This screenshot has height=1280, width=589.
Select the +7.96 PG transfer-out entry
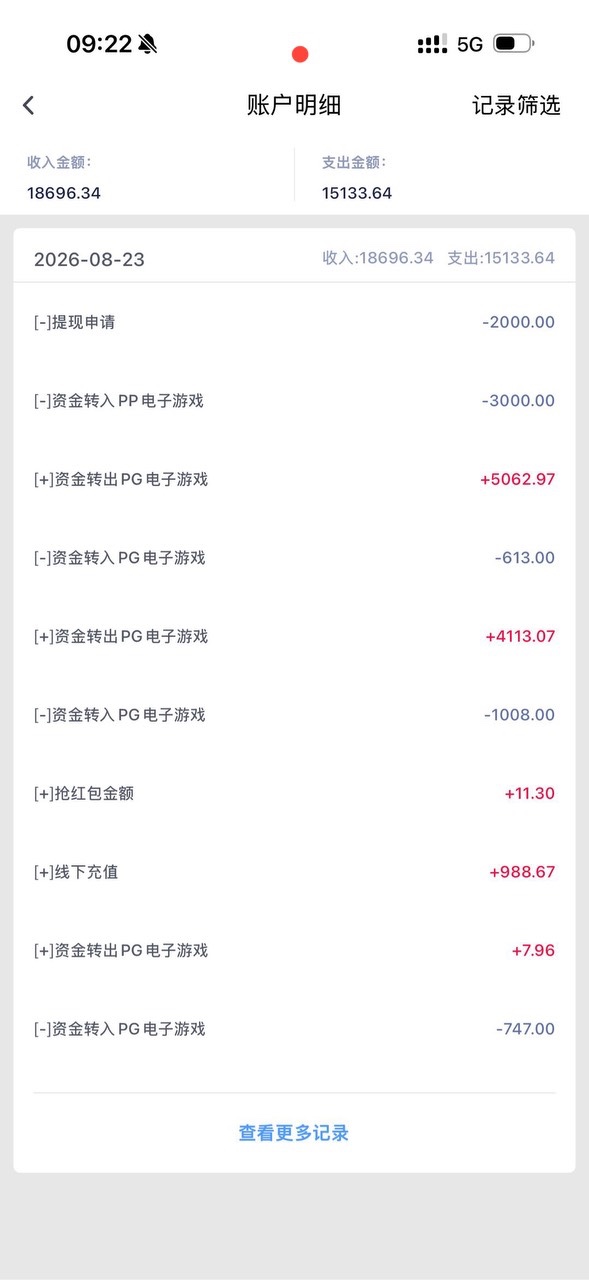[294, 950]
